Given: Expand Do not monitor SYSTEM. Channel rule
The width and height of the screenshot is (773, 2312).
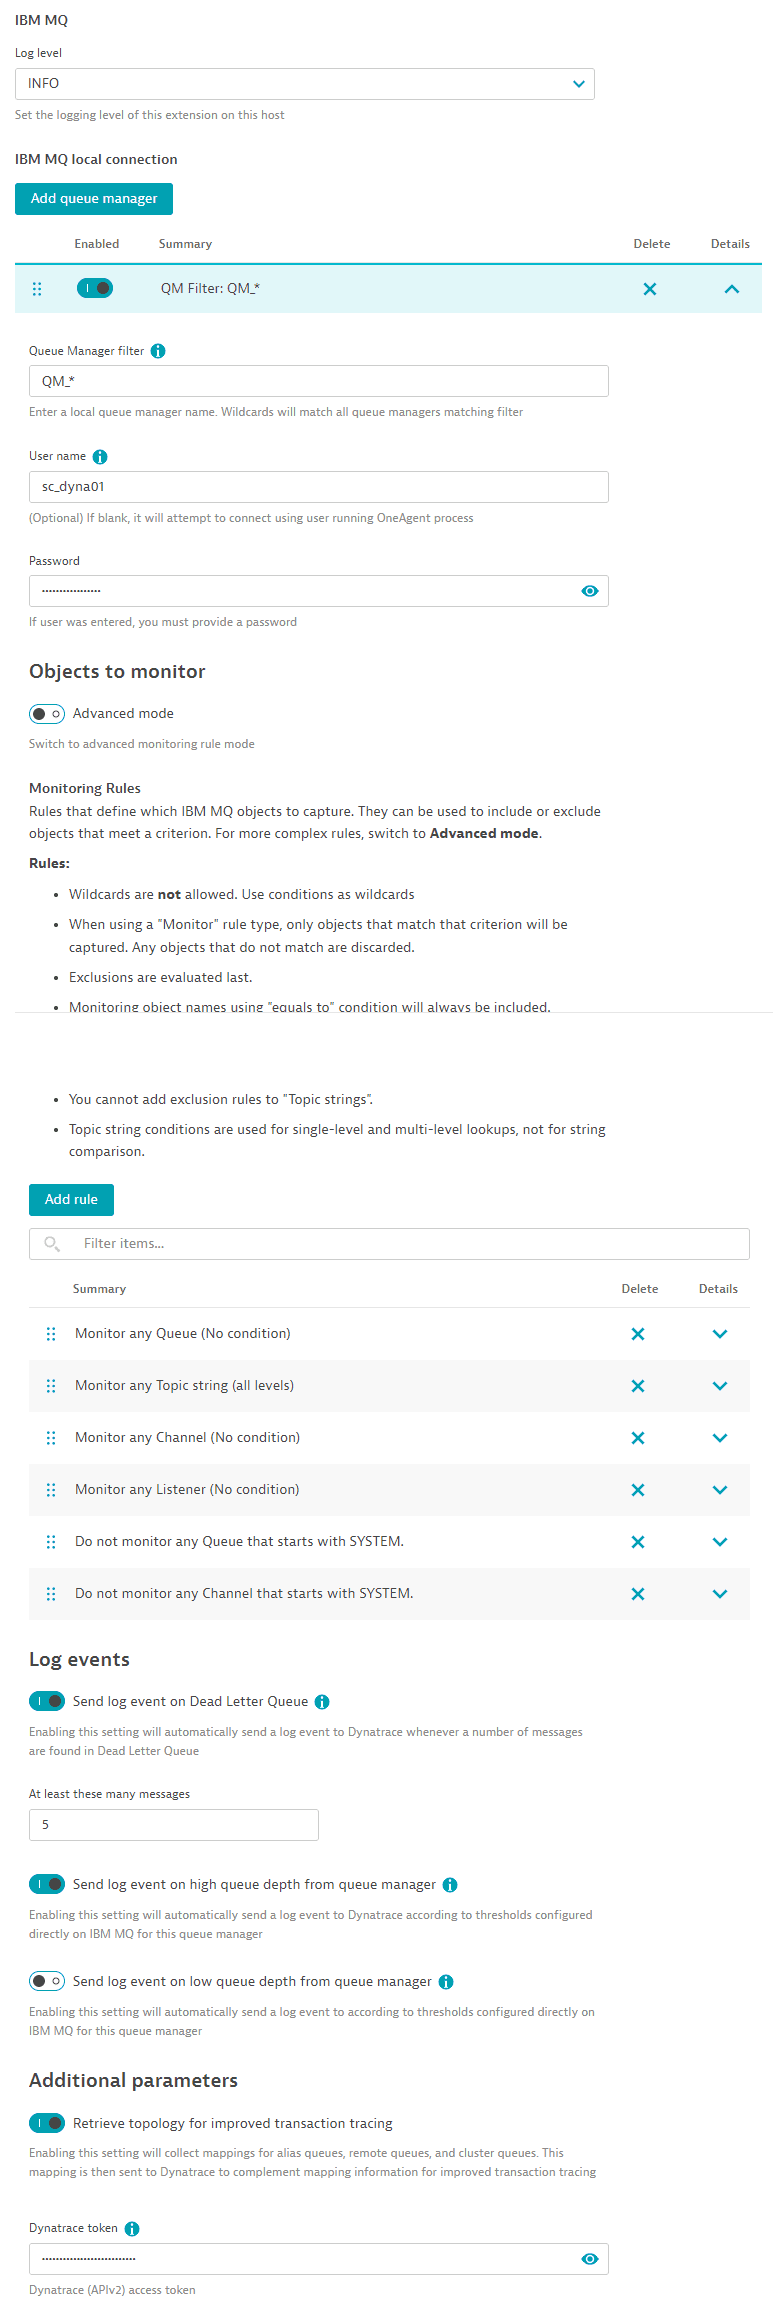Looking at the screenshot, I should (x=720, y=1594).
